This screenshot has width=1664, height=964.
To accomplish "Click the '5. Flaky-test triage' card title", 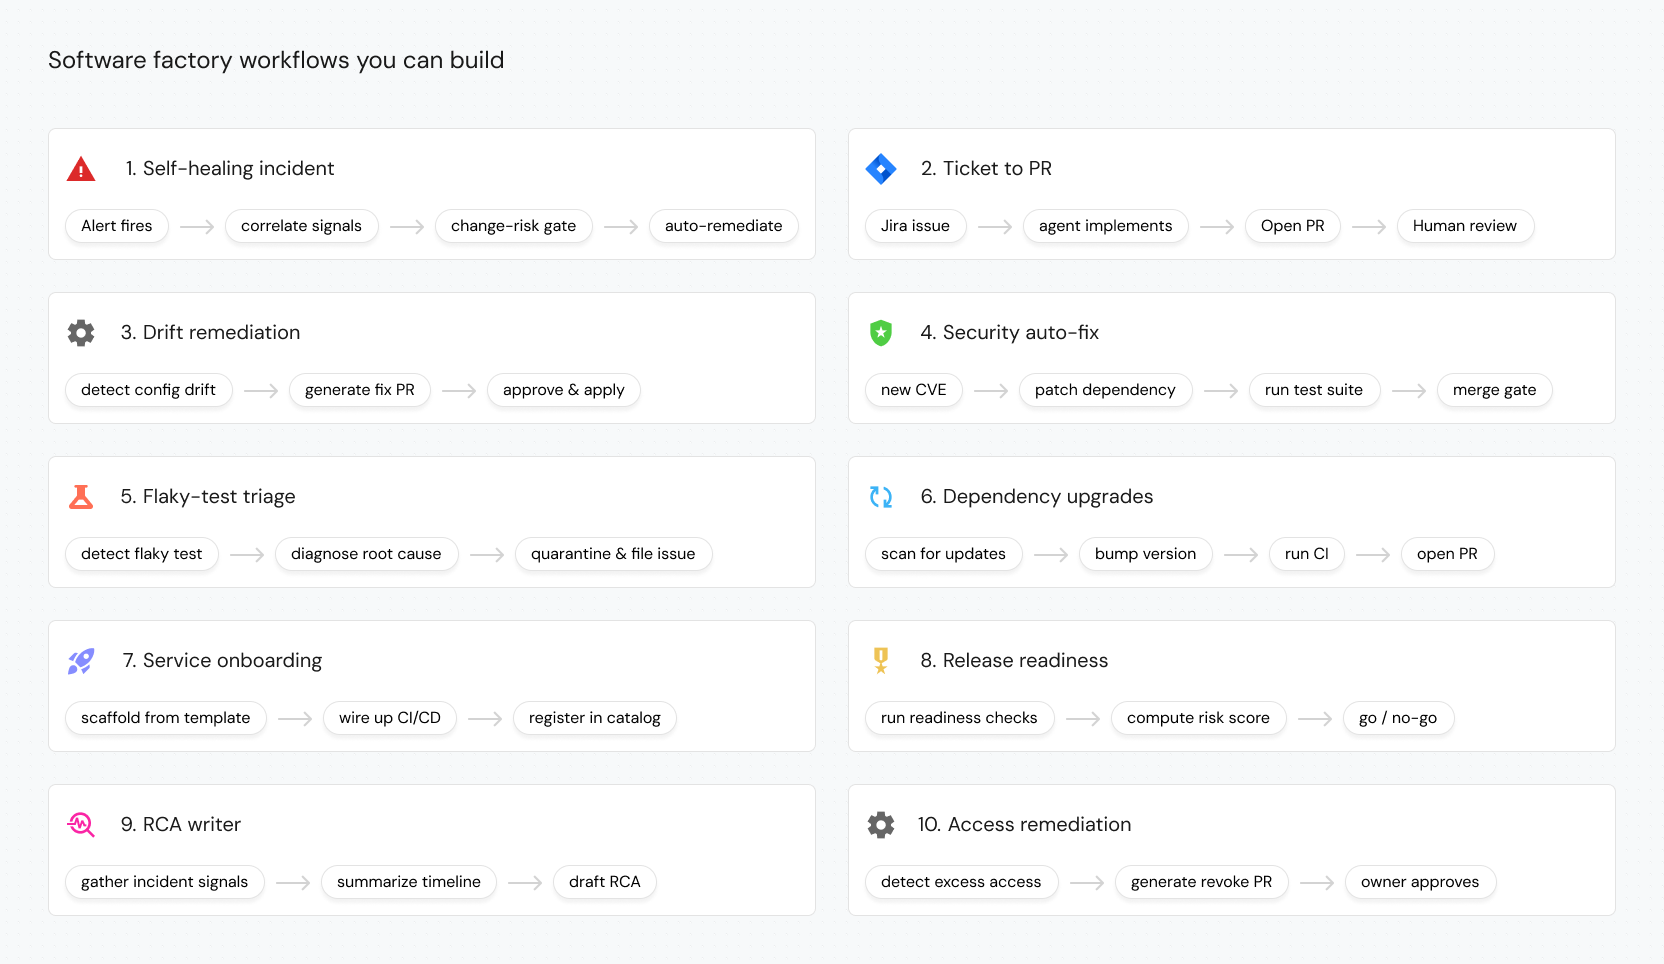I will 208,497.
